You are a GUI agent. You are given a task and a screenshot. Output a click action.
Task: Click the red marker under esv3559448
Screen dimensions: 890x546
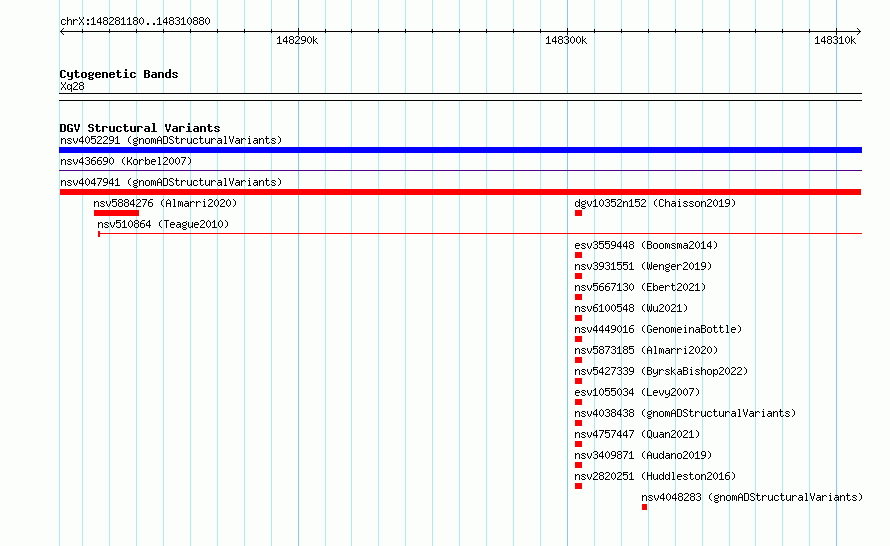578,255
